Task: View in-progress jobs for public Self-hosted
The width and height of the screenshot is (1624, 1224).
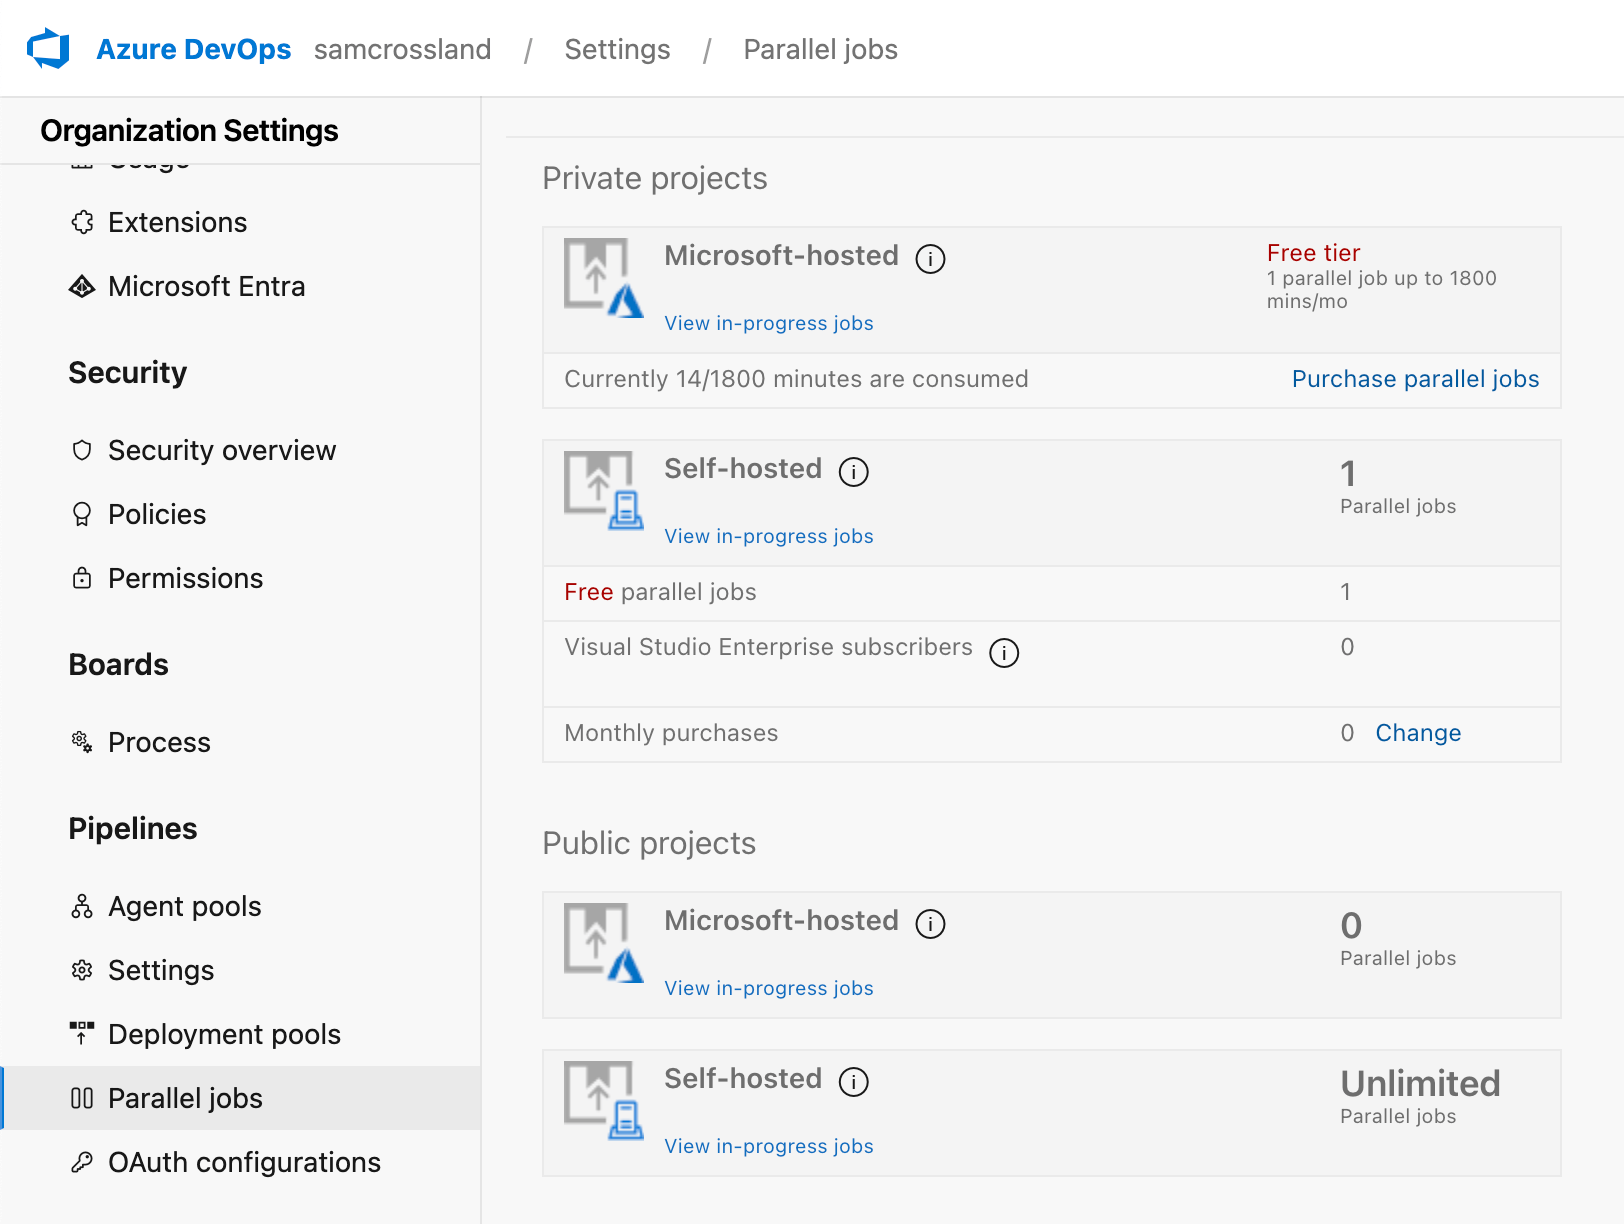Action: pos(768,1146)
